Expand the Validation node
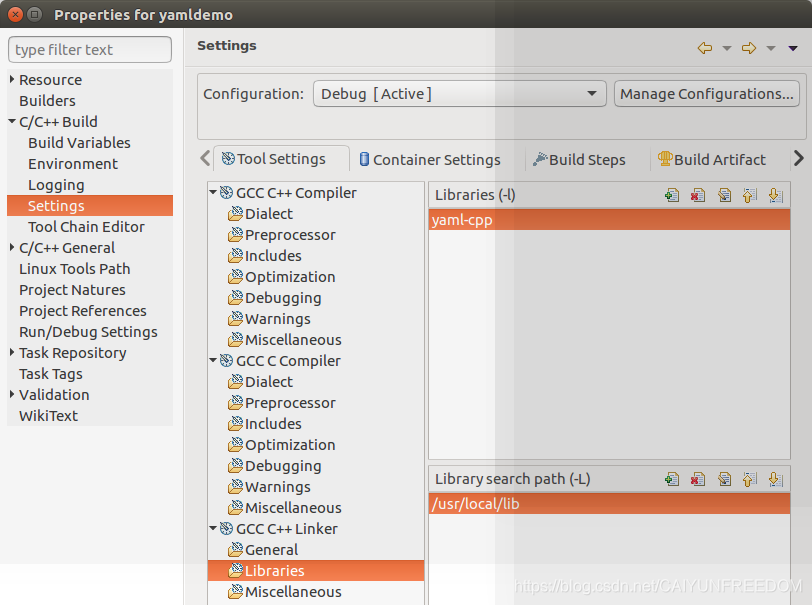This screenshot has height=605, width=812. point(12,395)
